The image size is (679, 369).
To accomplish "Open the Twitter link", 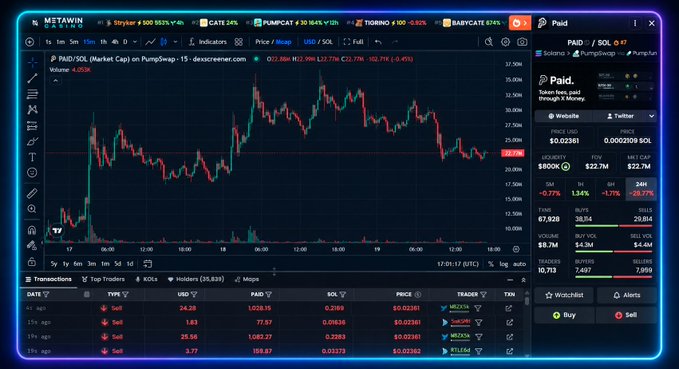I will pos(620,116).
